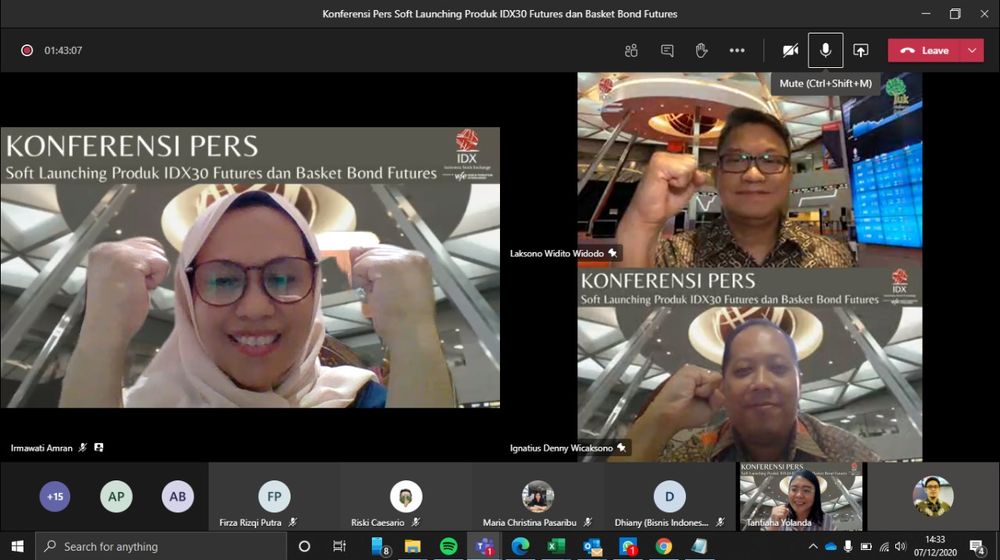Click the recording indicator icon
This screenshot has width=1000, height=560.
point(27,51)
